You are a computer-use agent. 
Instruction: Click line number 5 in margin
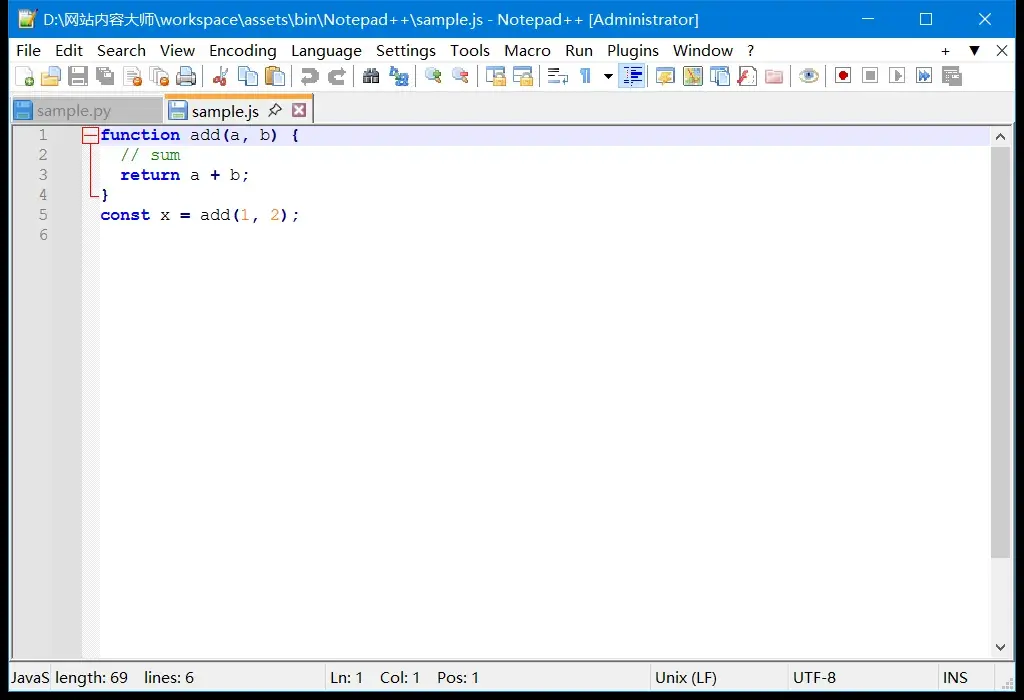(x=43, y=215)
